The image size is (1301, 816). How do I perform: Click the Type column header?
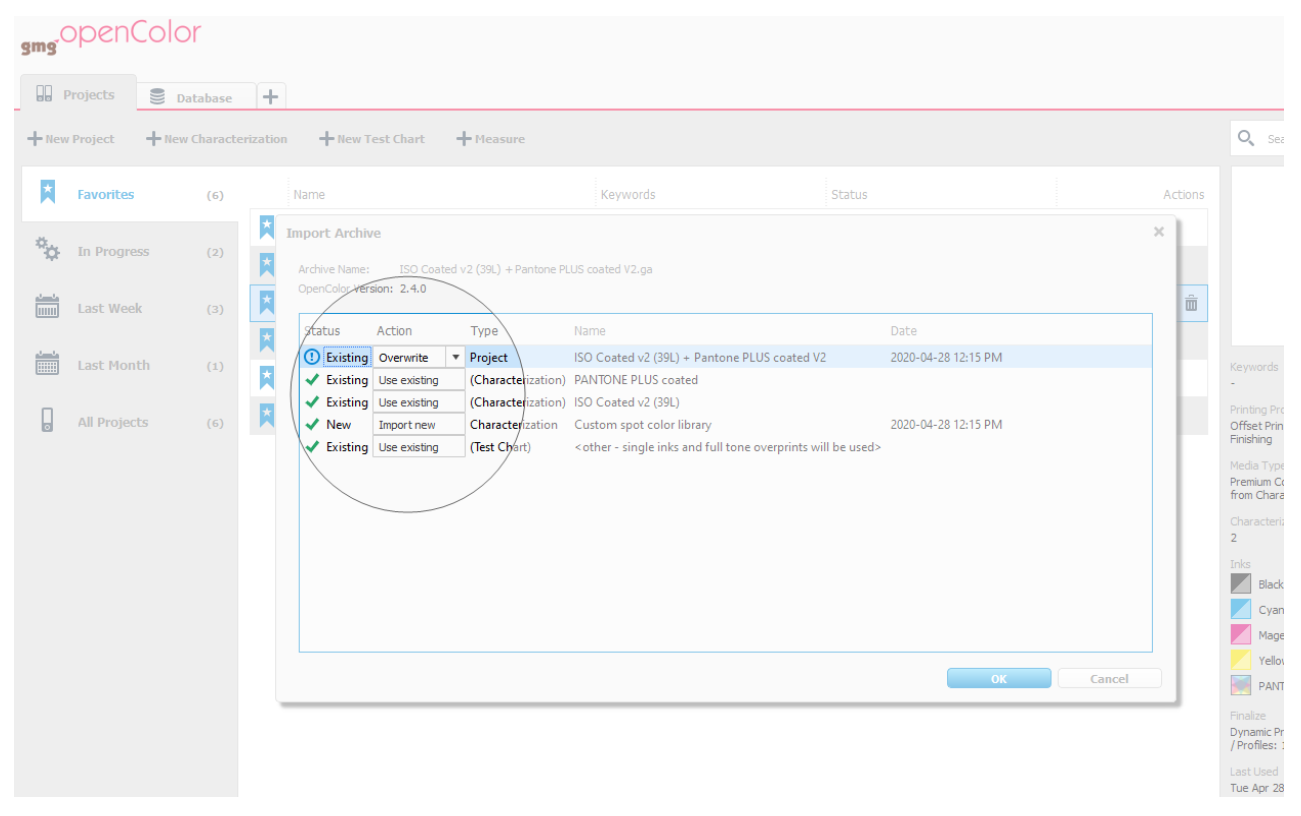click(484, 331)
